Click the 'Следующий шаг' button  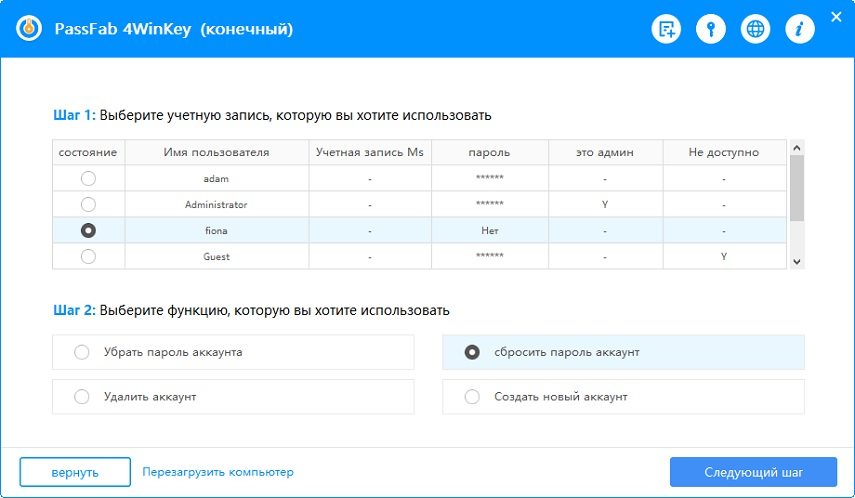tap(752, 471)
